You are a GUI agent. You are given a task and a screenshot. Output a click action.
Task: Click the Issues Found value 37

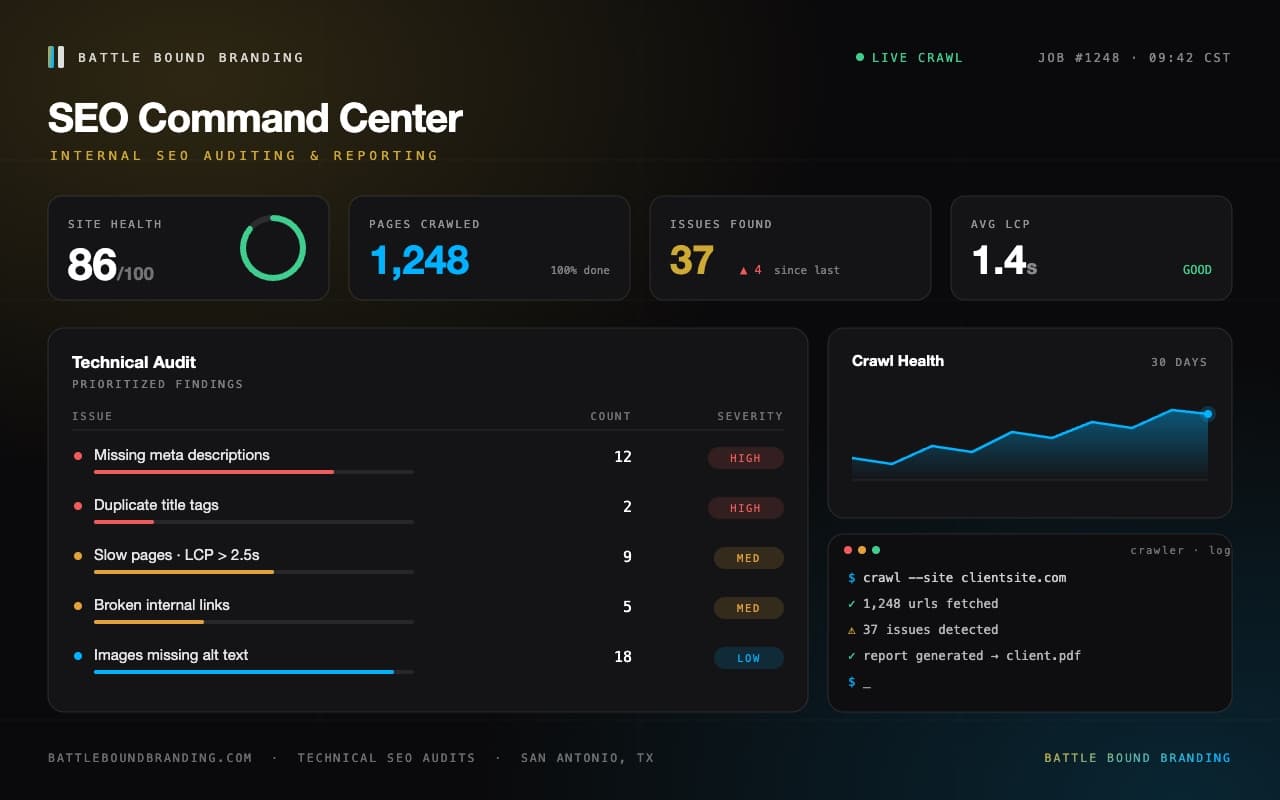692,260
